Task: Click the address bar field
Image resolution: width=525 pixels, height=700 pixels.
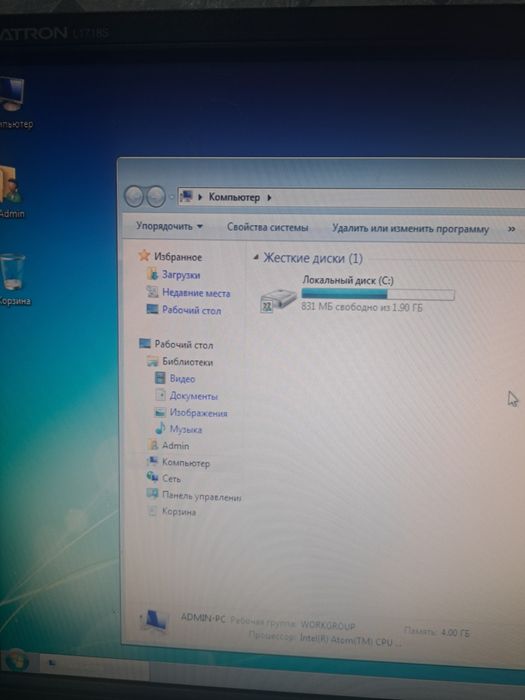Action: (x=351, y=197)
